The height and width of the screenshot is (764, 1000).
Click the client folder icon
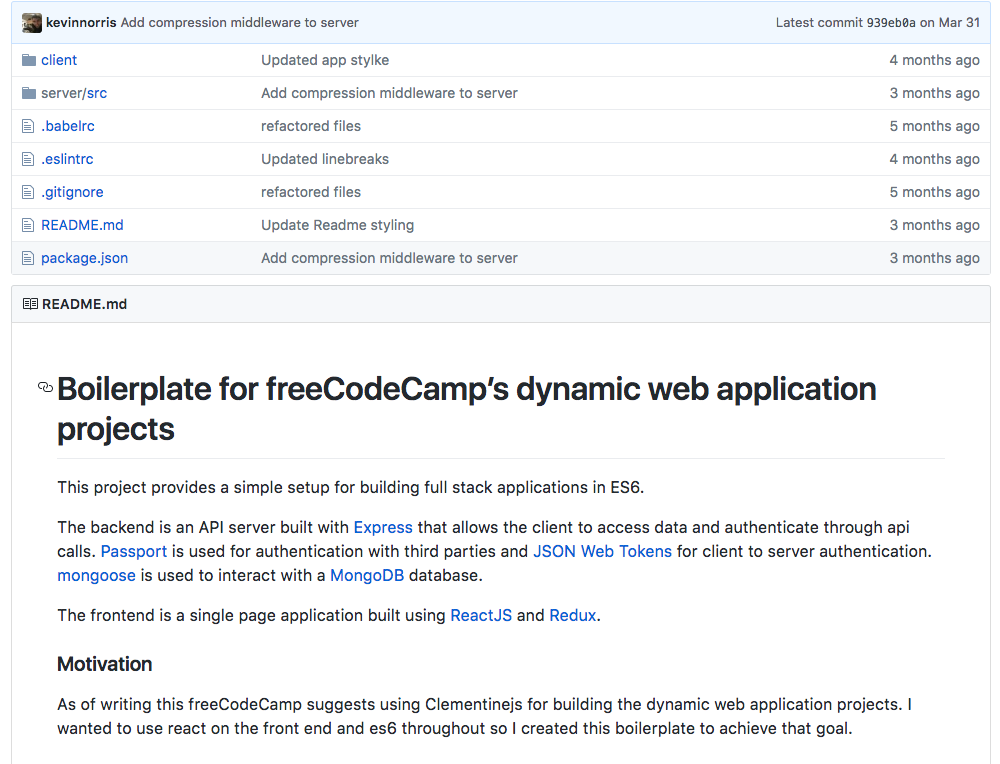point(28,60)
